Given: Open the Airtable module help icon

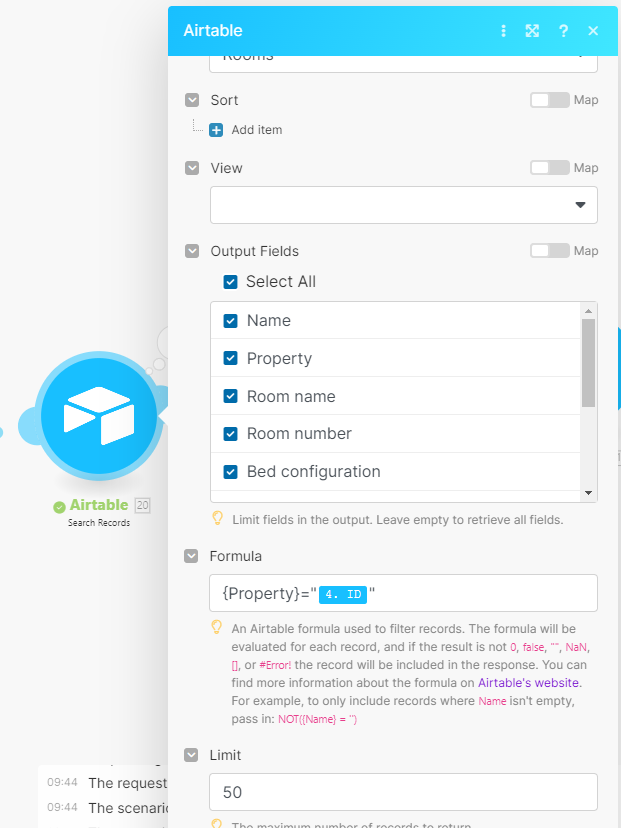Looking at the screenshot, I should pyautogui.click(x=563, y=31).
